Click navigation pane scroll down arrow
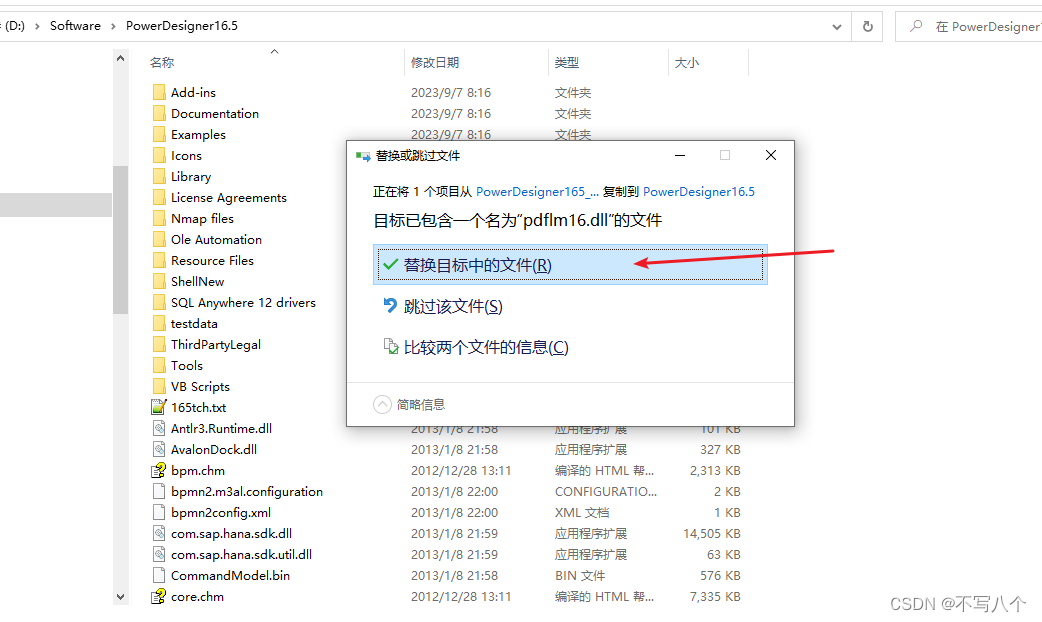1042x622 pixels. coord(120,597)
